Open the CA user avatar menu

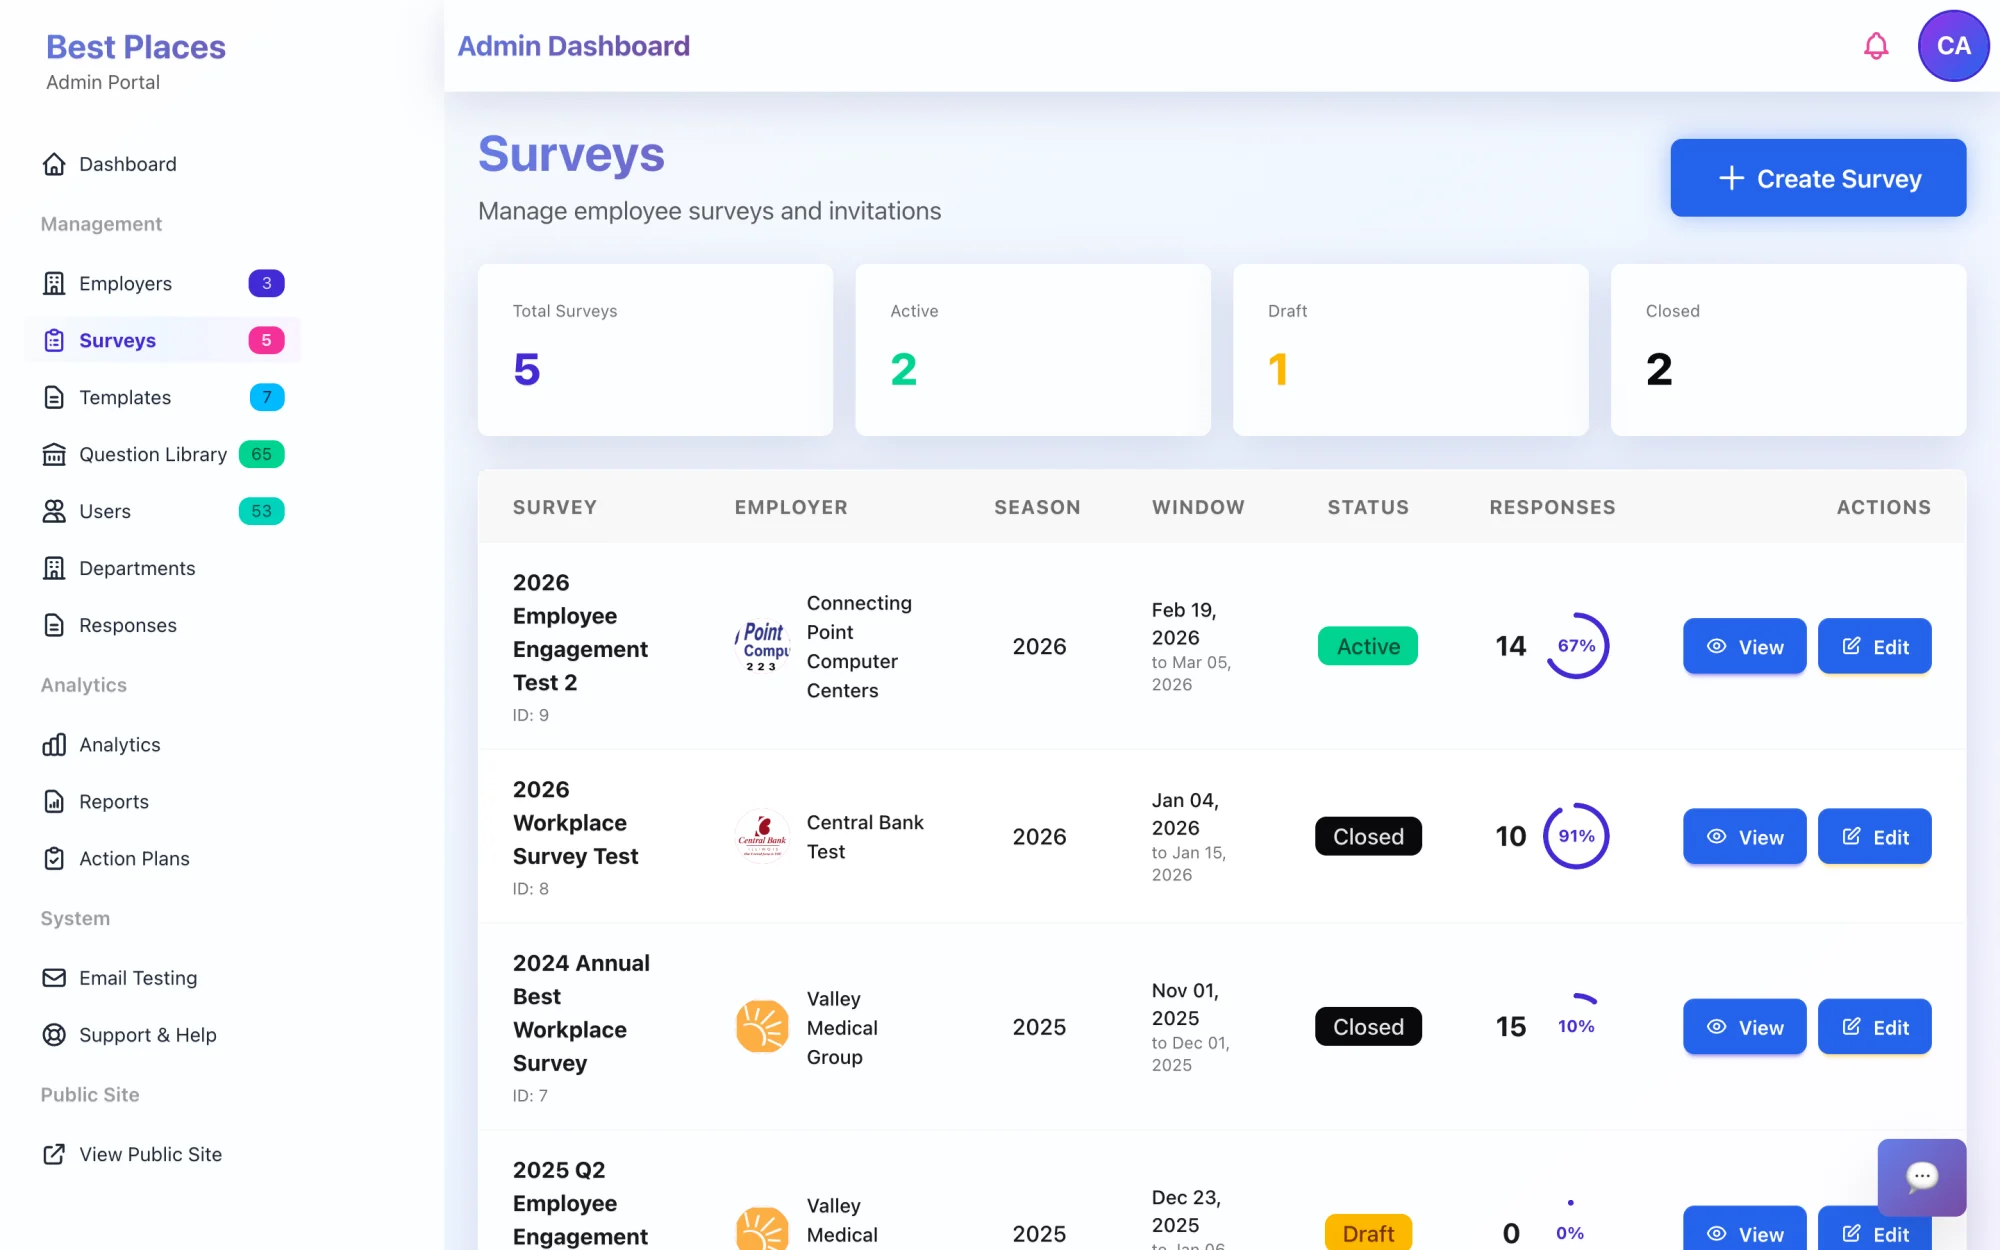click(x=1953, y=46)
